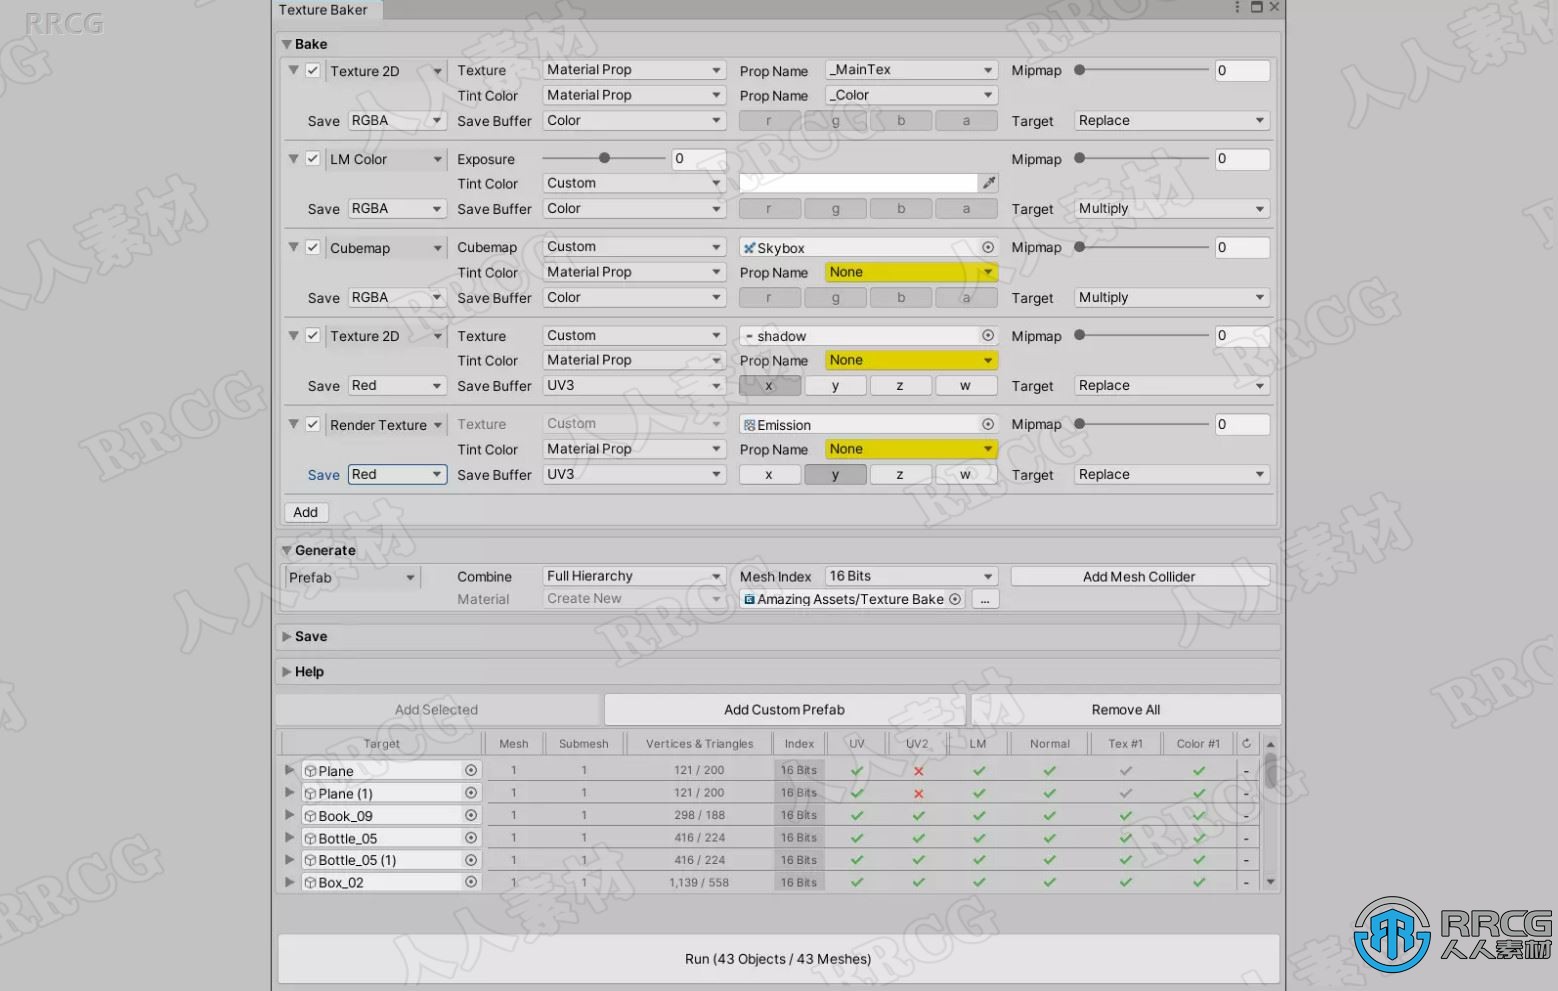Toggle the shadow Texture 2D bake checkbox
The width and height of the screenshot is (1558, 991).
[x=313, y=335]
